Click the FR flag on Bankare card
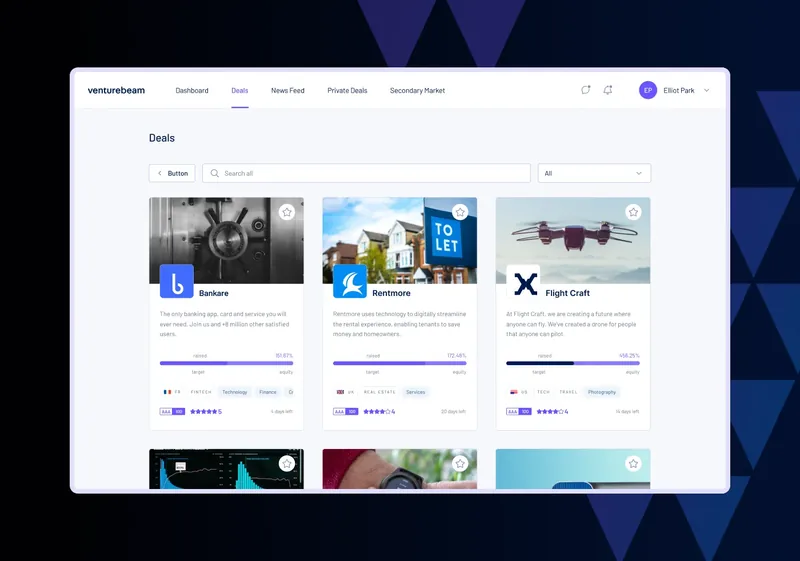Screen dimensions: 800x561 (x=167, y=392)
